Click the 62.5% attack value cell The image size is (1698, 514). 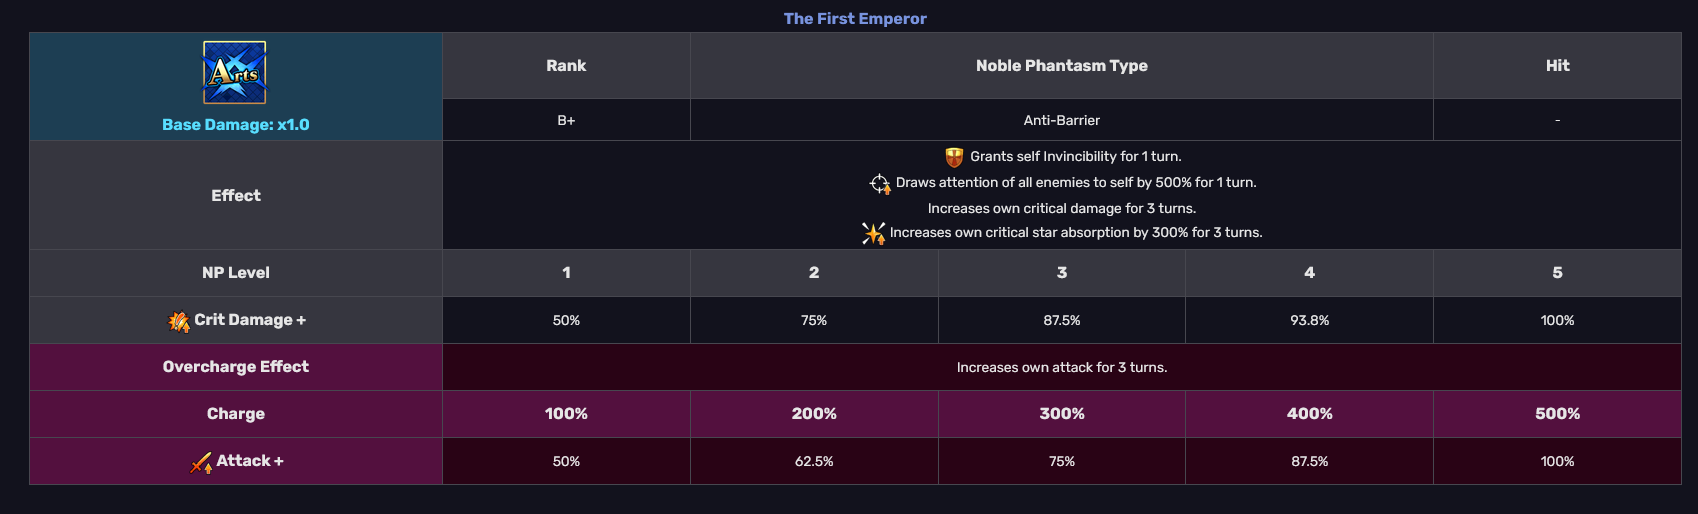814,462
